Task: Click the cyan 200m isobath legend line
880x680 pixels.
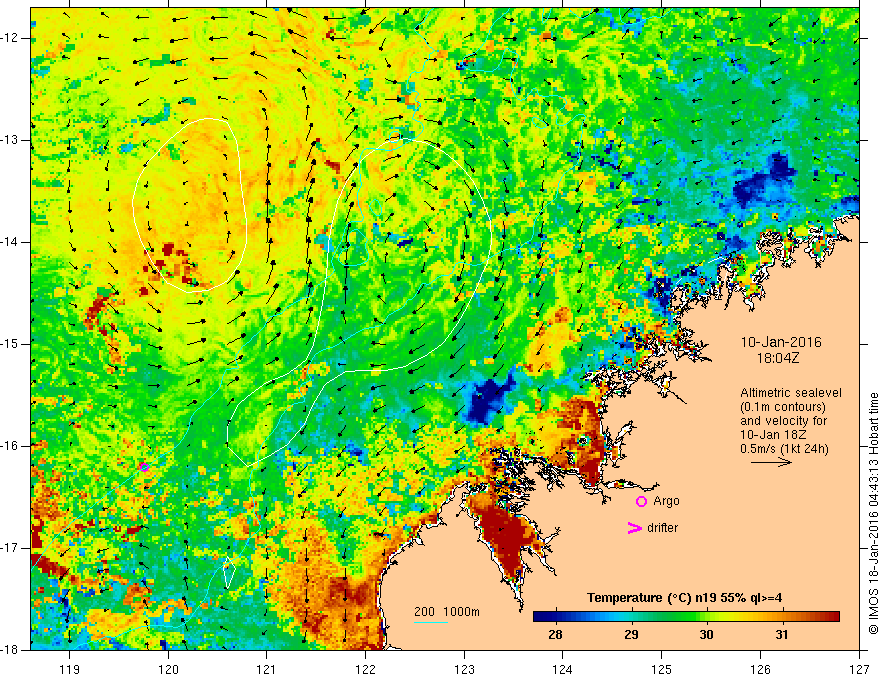Action: click(431, 622)
